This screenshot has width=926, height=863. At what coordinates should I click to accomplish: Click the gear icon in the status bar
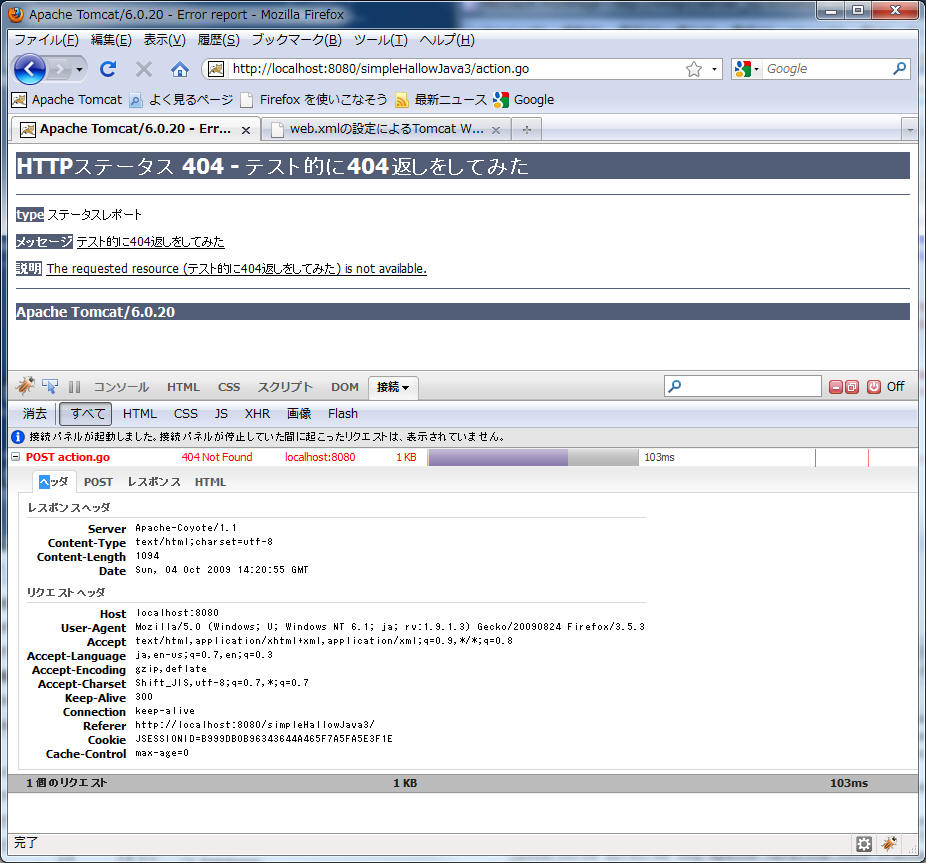pyautogui.click(x=864, y=844)
